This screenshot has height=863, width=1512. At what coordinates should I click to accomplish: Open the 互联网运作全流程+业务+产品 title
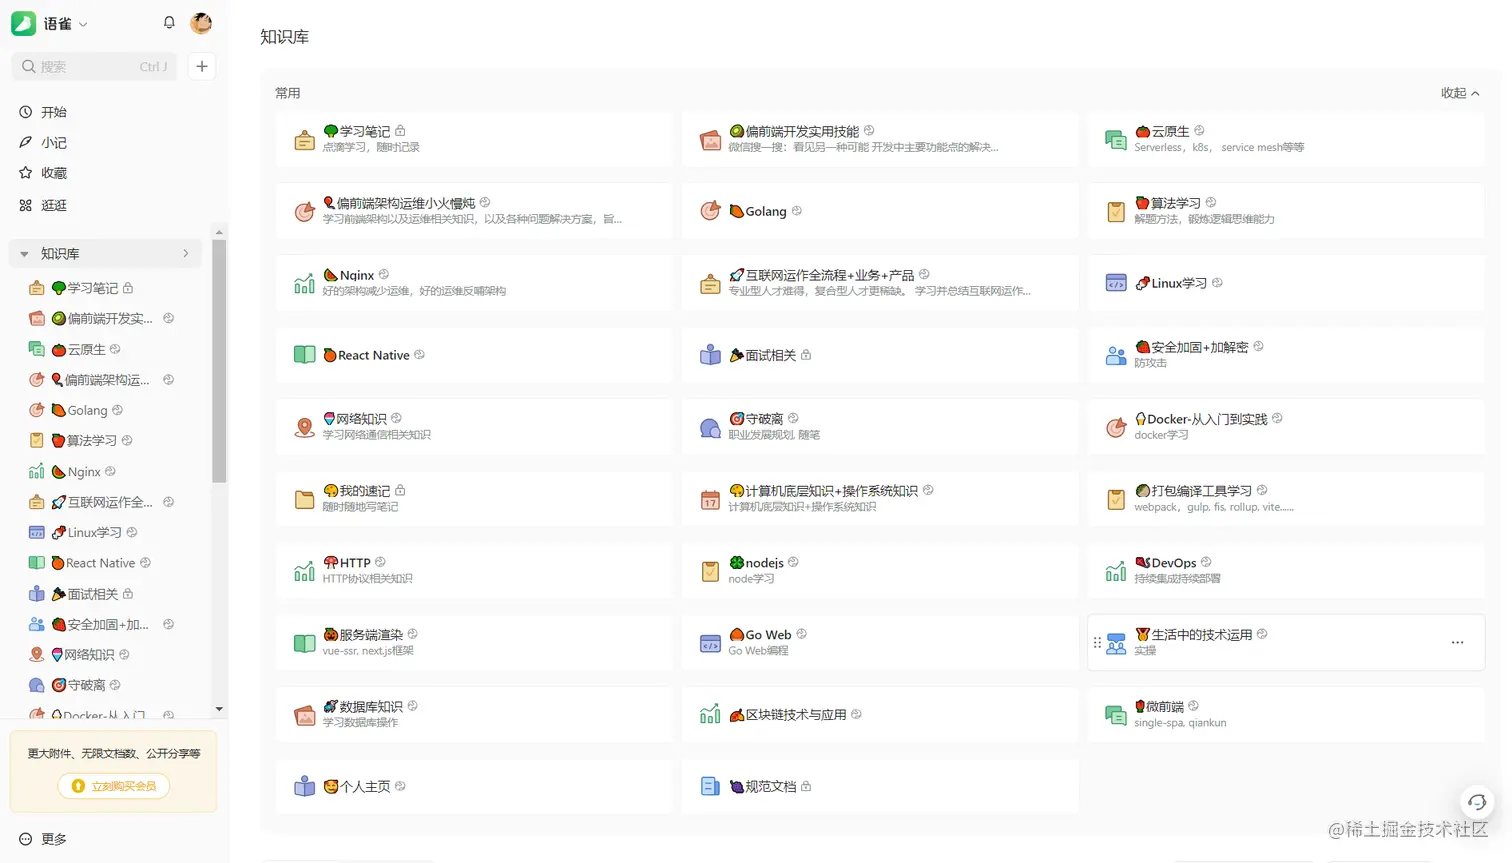822,275
